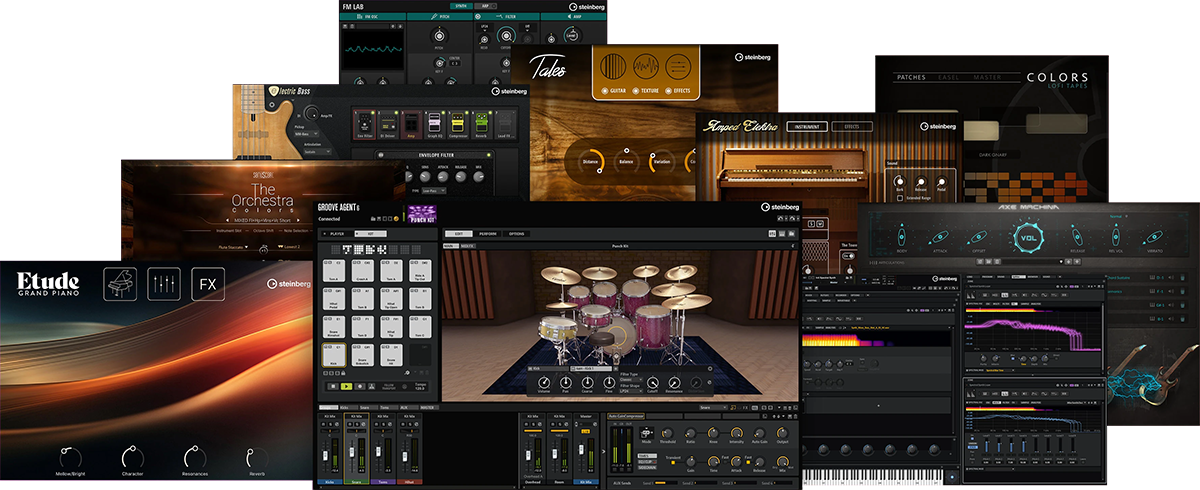Open the Master tab in Colors Lofi Tapes

pyautogui.click(x=988, y=77)
